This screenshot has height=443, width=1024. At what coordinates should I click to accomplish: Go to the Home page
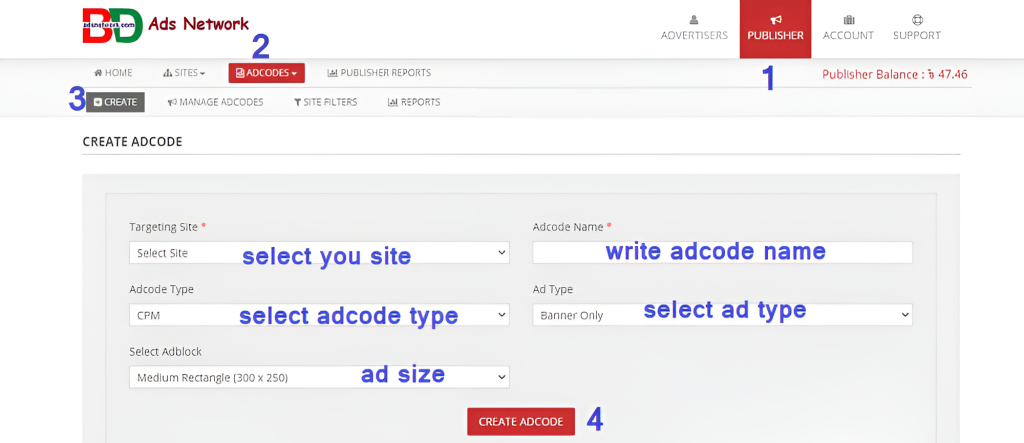click(113, 73)
